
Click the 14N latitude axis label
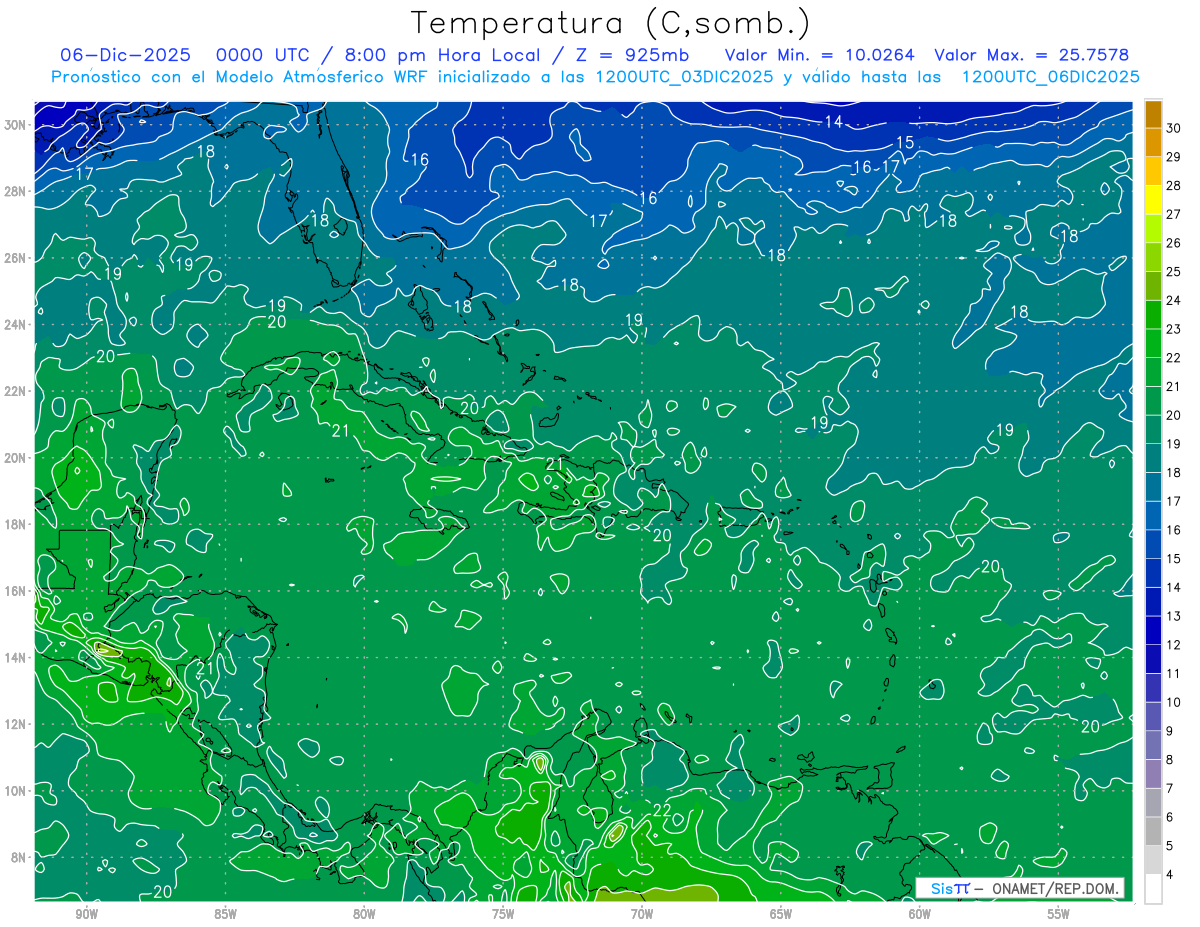pyautogui.click(x=16, y=658)
